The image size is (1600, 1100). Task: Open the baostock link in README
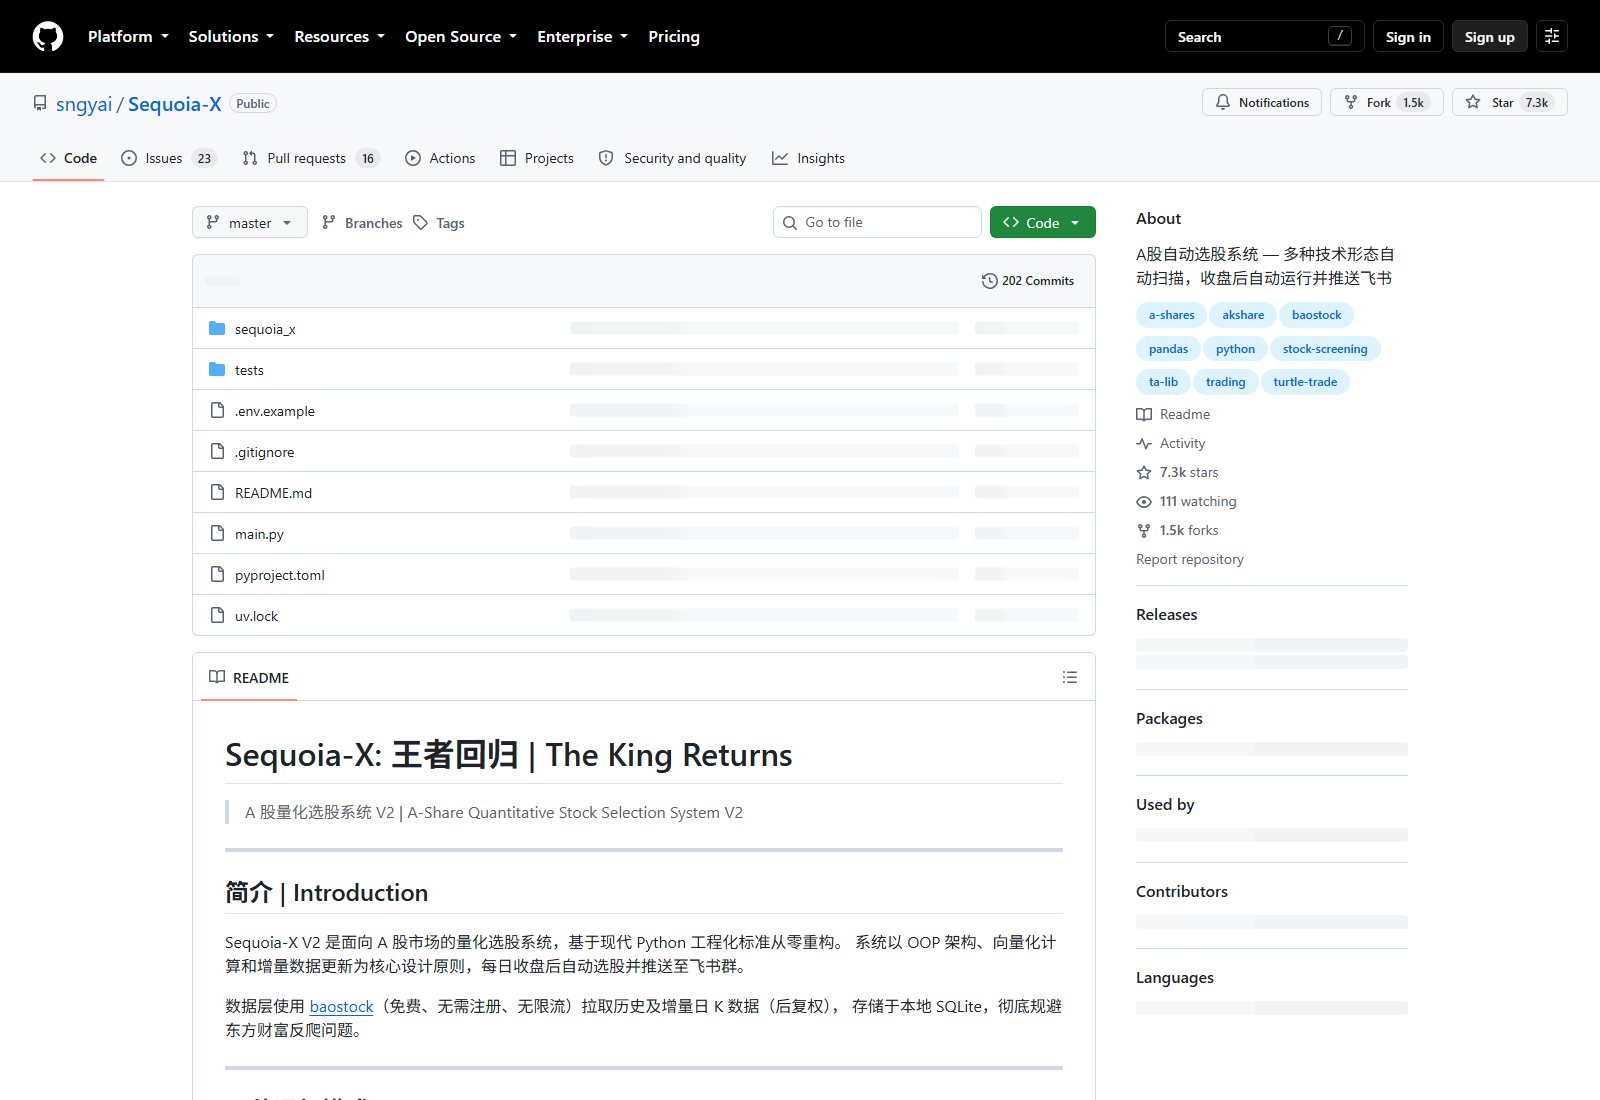341,1007
